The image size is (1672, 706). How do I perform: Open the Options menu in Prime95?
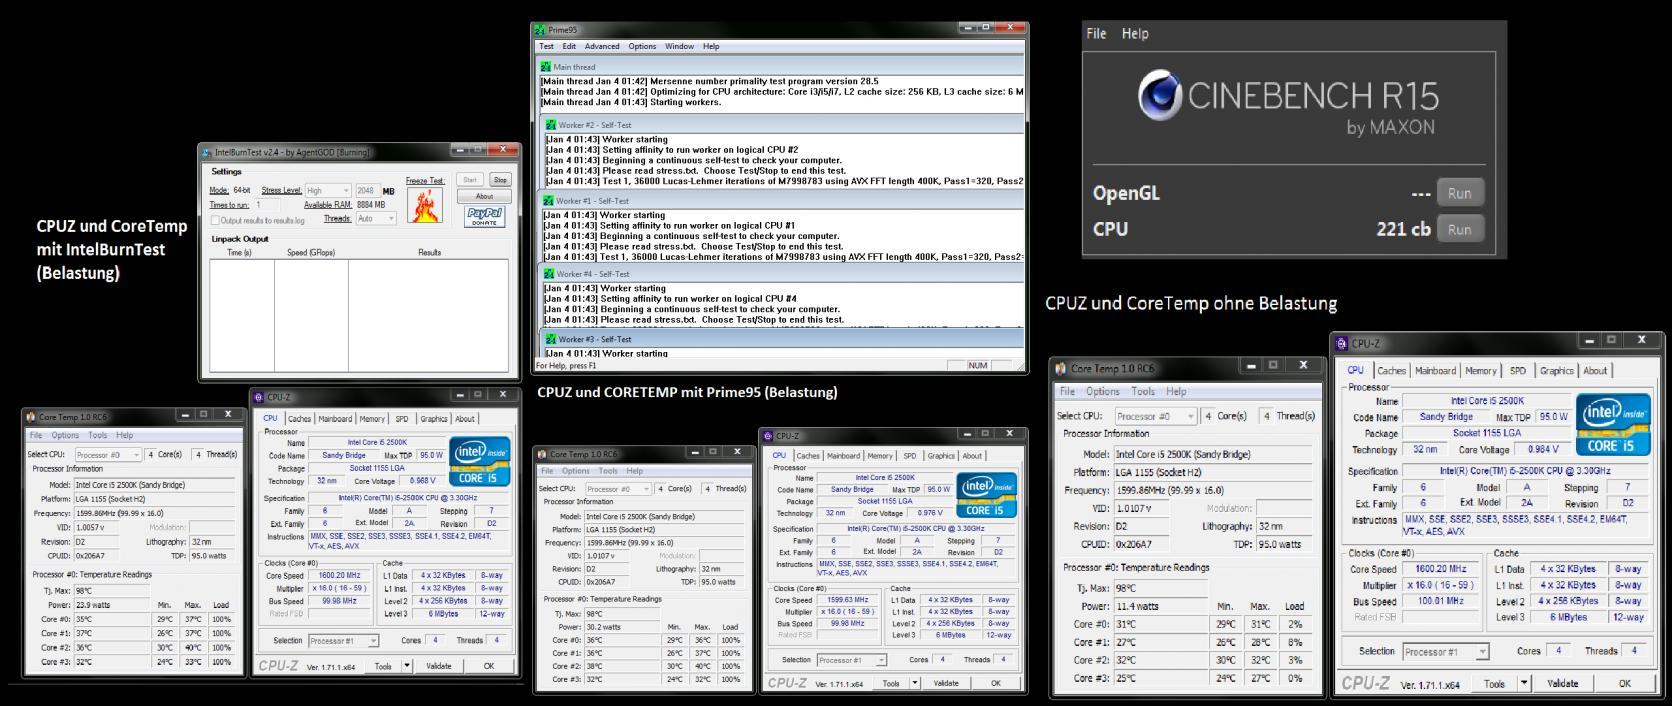click(x=642, y=46)
